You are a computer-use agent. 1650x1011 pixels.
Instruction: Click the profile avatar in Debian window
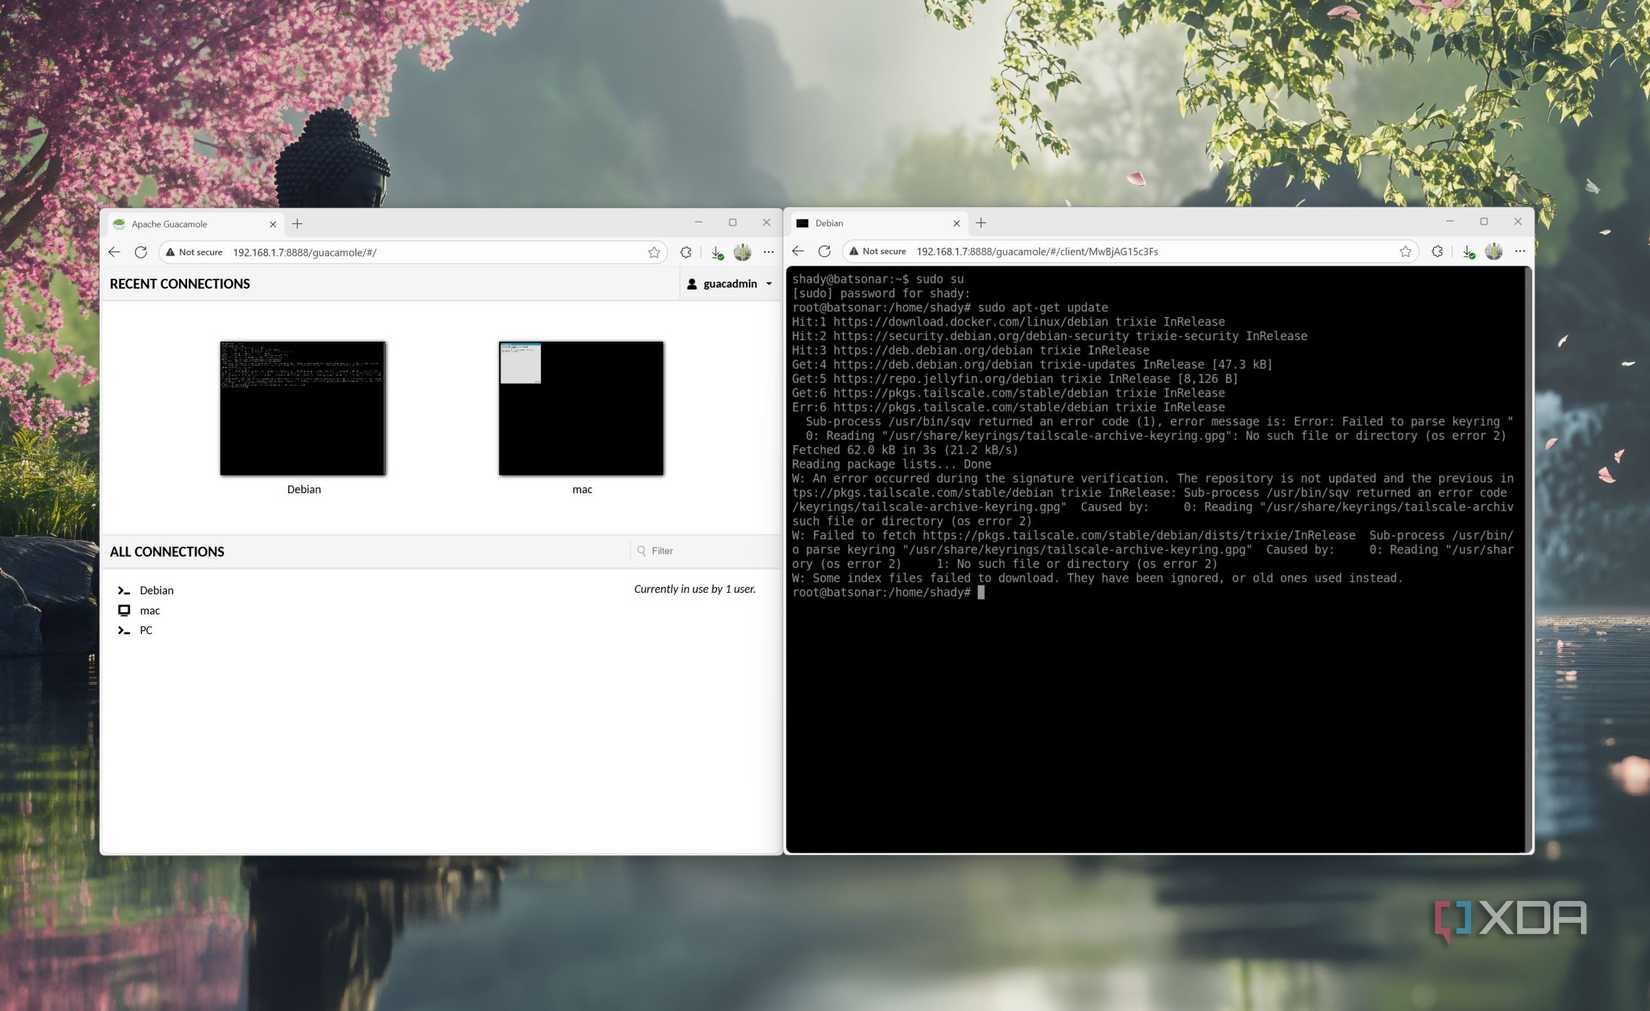pyautogui.click(x=1494, y=252)
